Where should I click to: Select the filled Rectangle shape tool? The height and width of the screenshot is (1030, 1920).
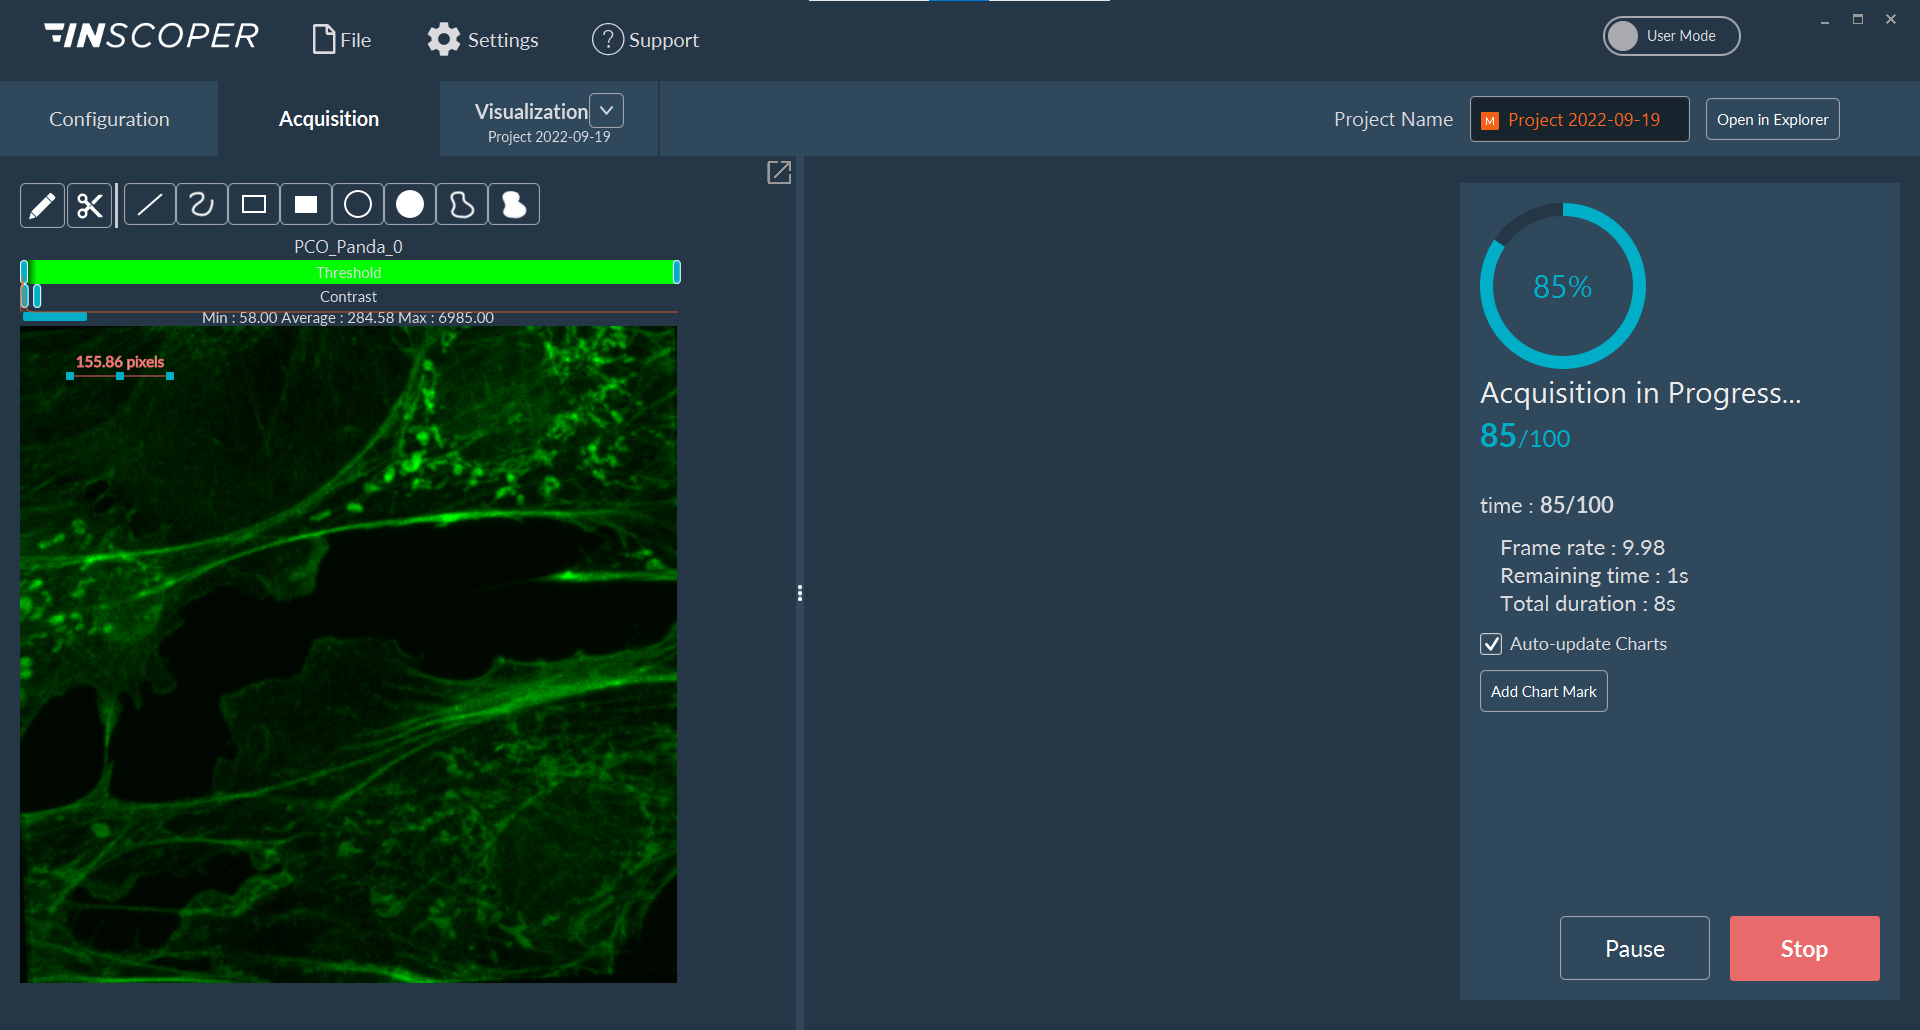306,204
